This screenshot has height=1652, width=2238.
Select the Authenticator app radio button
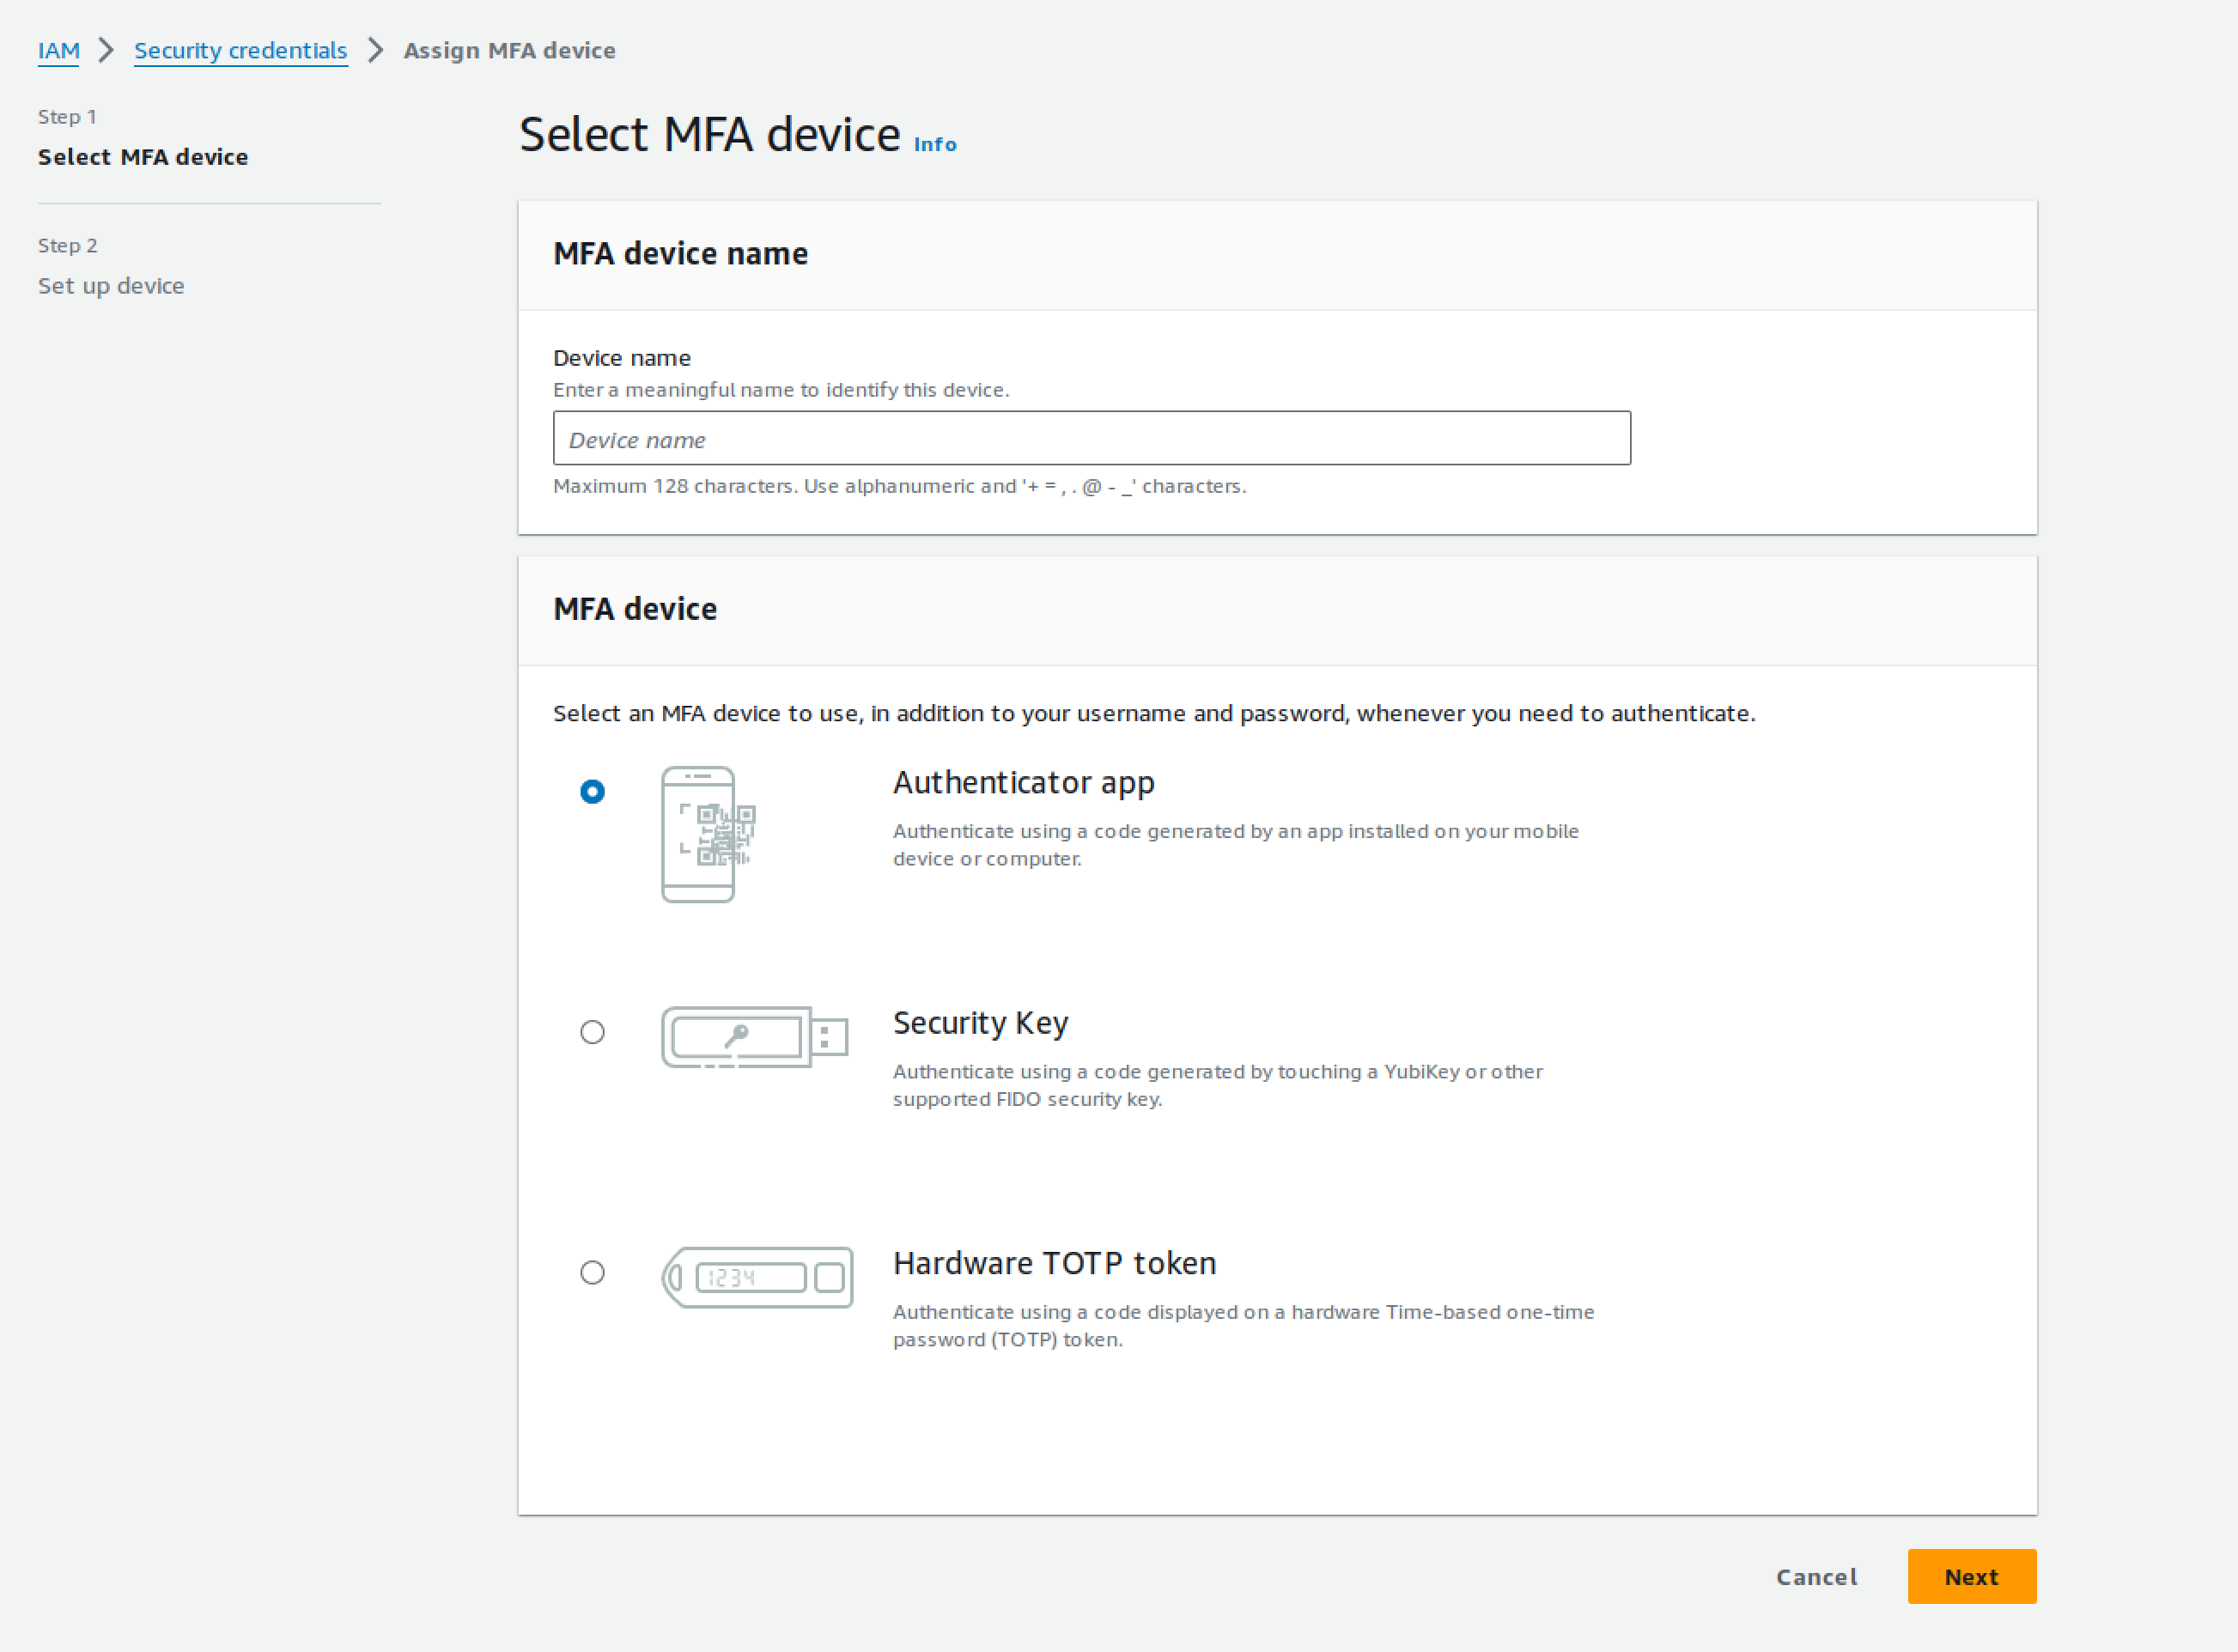tap(592, 792)
